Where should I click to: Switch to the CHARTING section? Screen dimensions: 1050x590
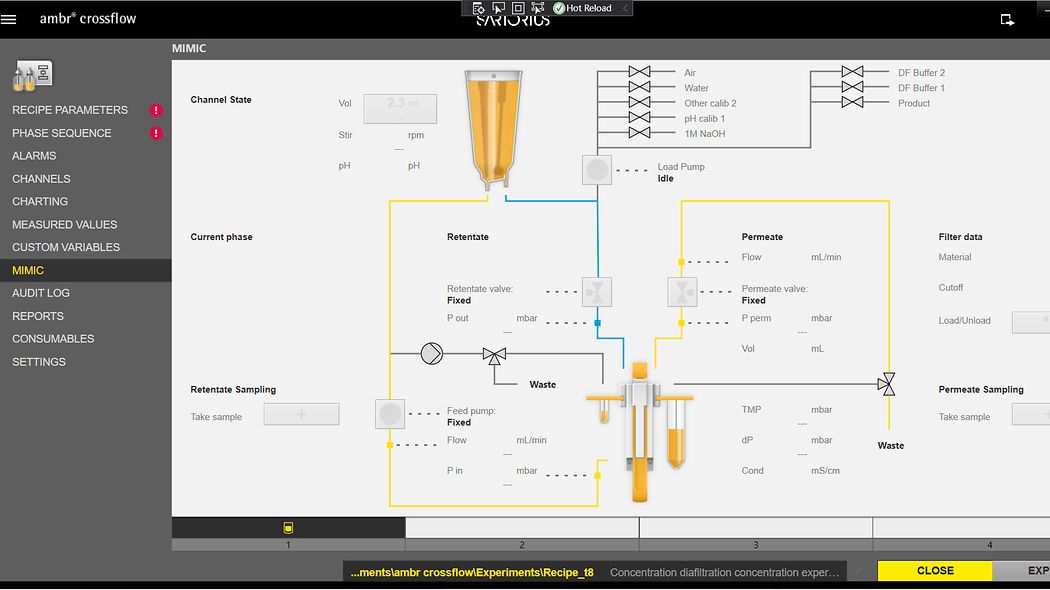(40, 201)
